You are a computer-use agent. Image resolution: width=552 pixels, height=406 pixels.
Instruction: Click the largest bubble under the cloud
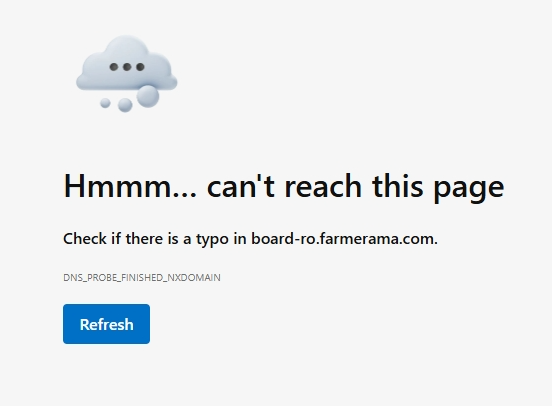[148, 96]
